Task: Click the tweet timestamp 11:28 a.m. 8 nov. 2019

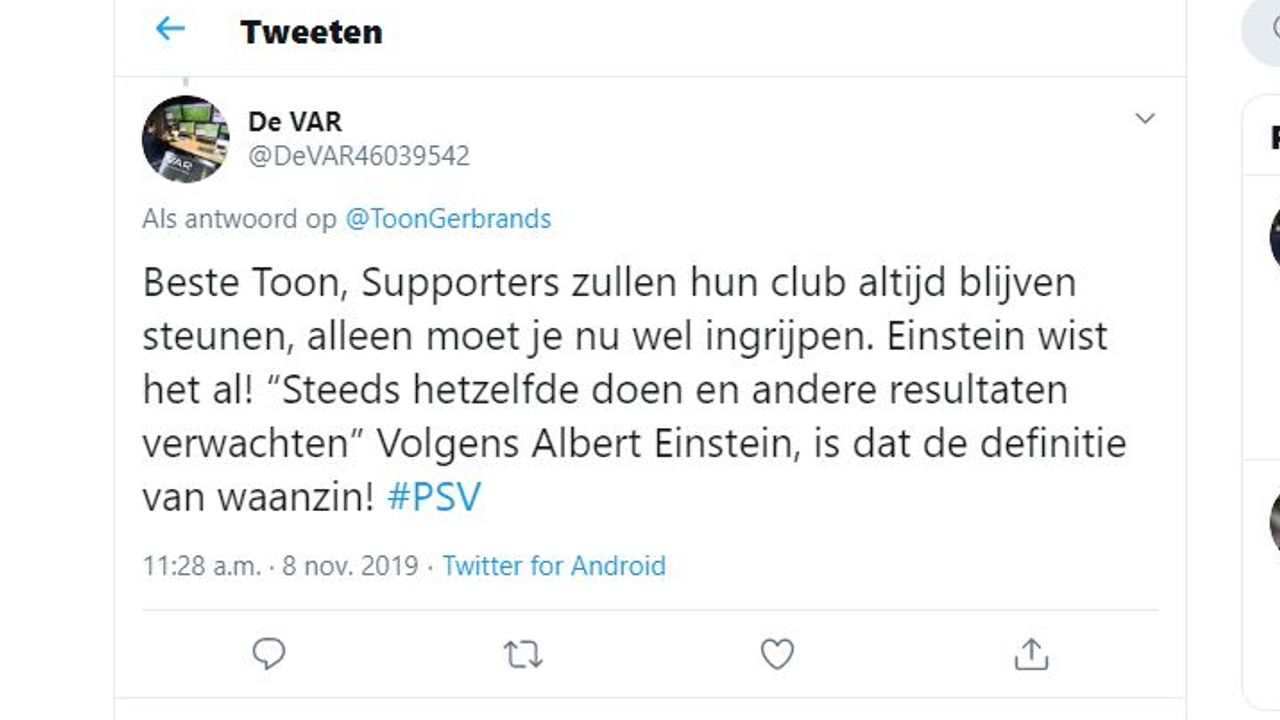Action: (x=280, y=566)
